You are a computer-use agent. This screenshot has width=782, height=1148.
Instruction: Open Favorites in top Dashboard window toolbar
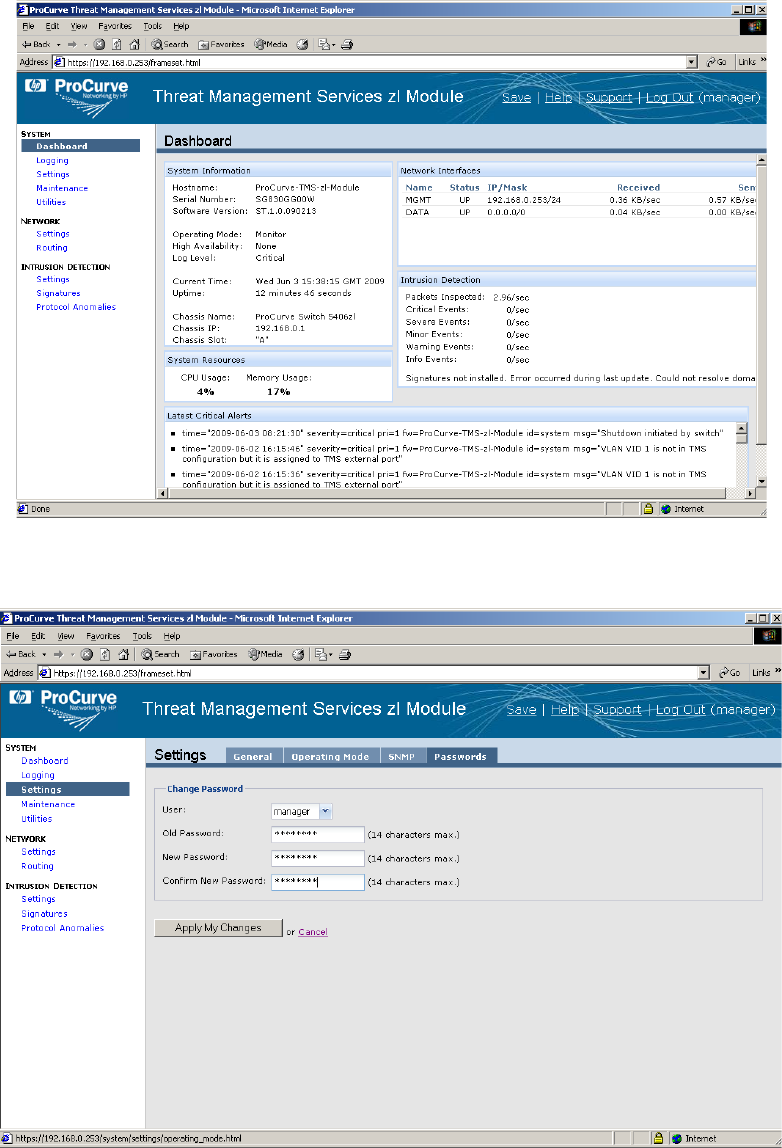[222, 45]
